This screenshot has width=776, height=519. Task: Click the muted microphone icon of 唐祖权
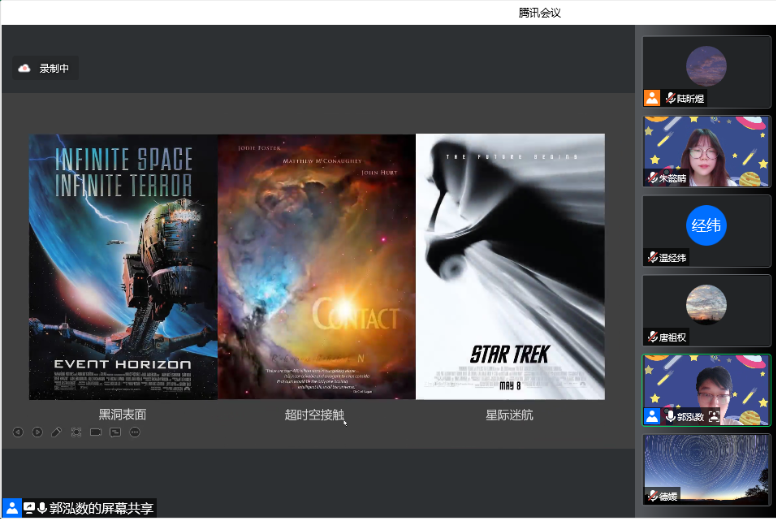[653, 337]
